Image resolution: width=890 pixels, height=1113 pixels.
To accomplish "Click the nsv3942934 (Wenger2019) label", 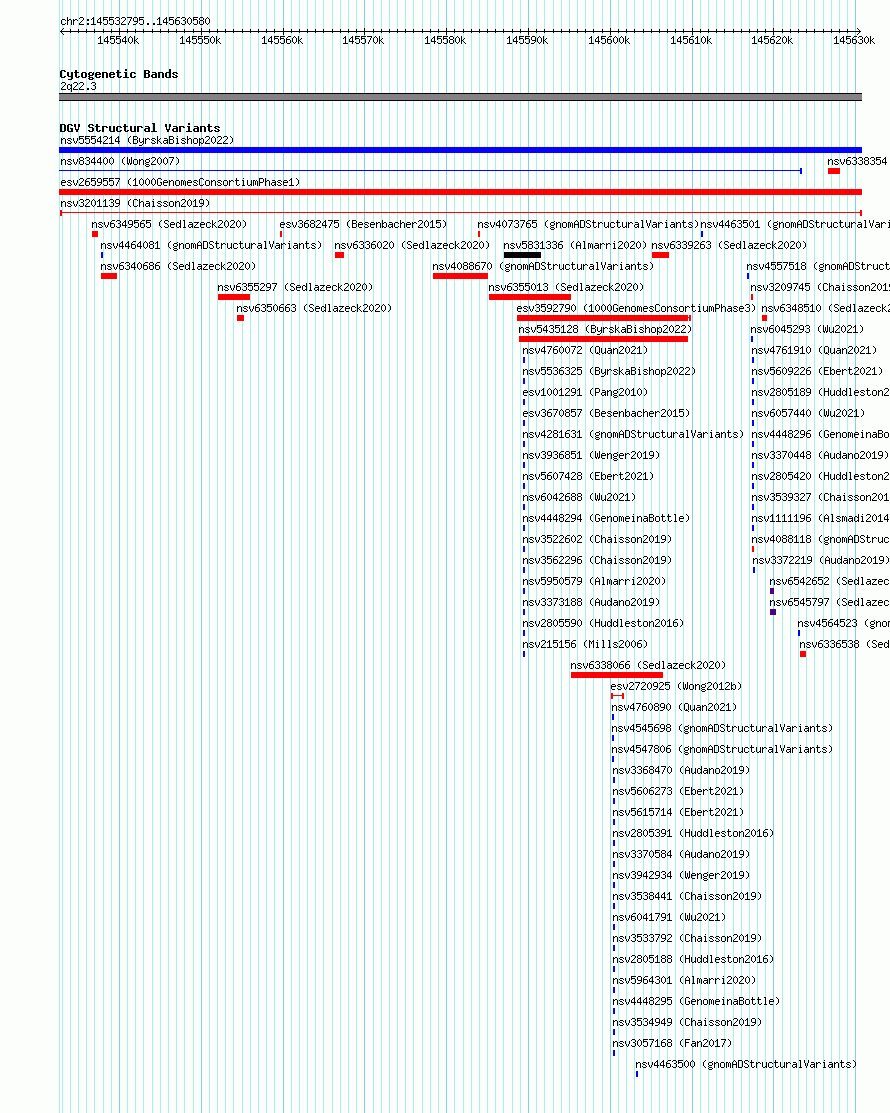I will coord(681,876).
